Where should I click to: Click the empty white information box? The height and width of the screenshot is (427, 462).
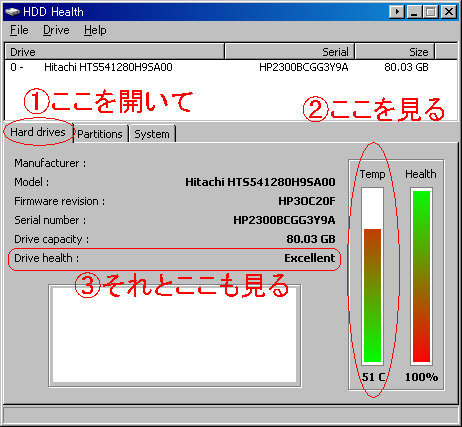175,336
